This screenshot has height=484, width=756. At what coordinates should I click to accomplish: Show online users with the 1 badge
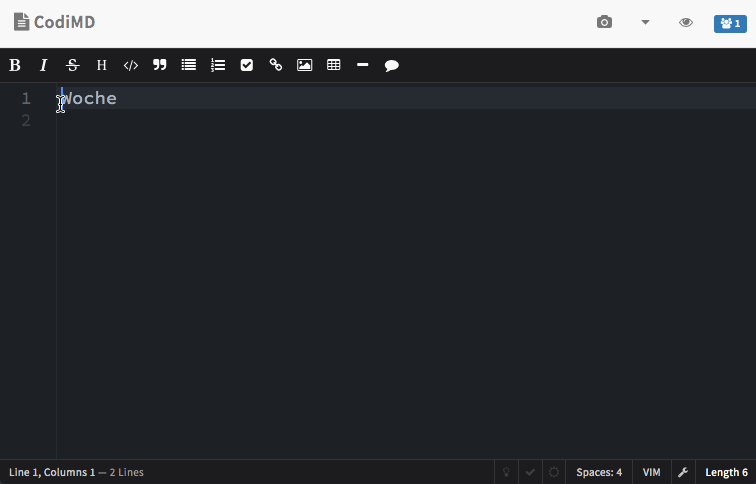tap(730, 23)
